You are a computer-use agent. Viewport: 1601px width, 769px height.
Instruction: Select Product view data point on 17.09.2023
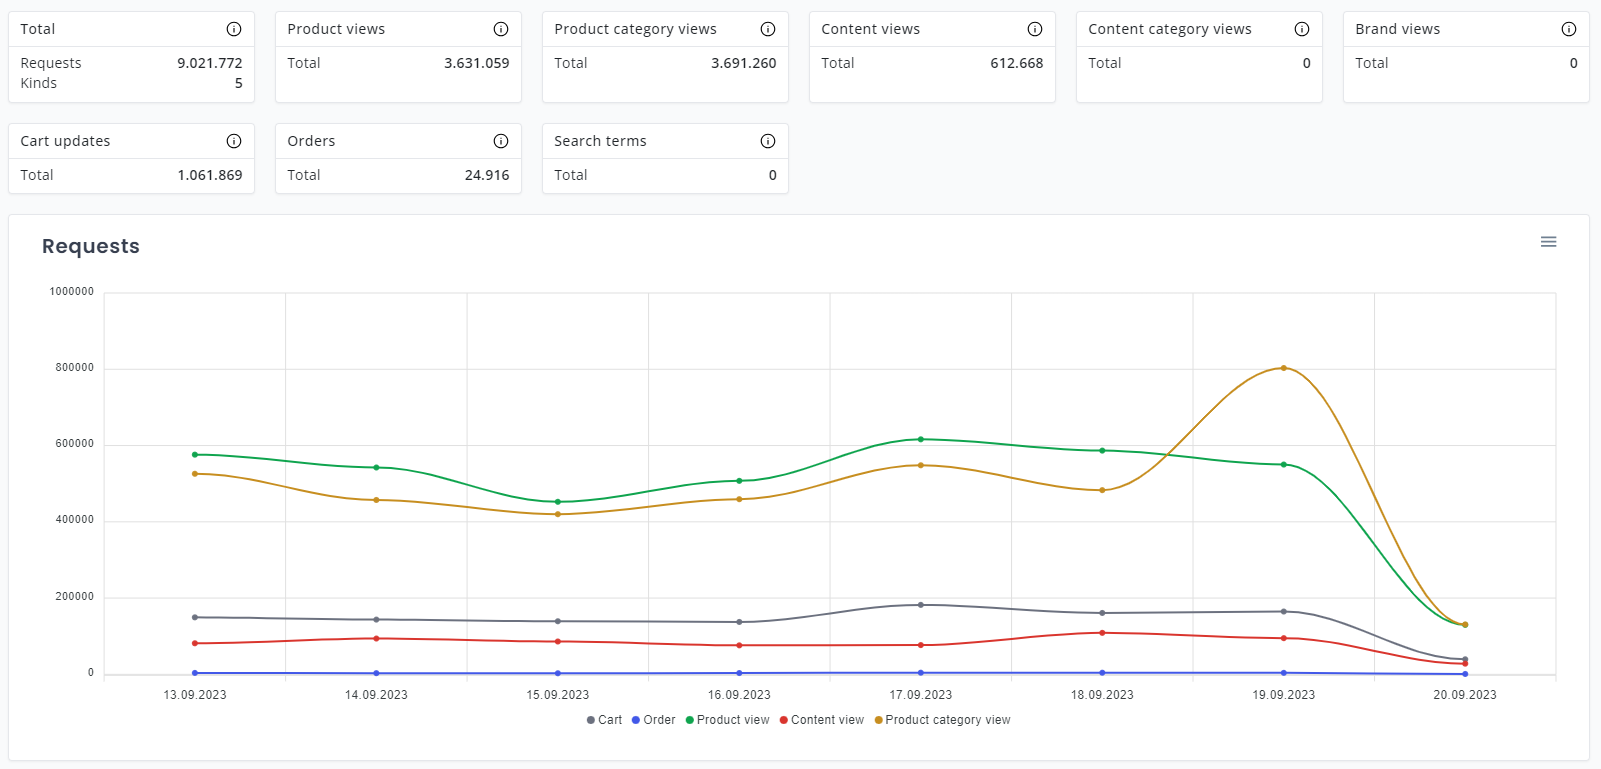point(921,439)
